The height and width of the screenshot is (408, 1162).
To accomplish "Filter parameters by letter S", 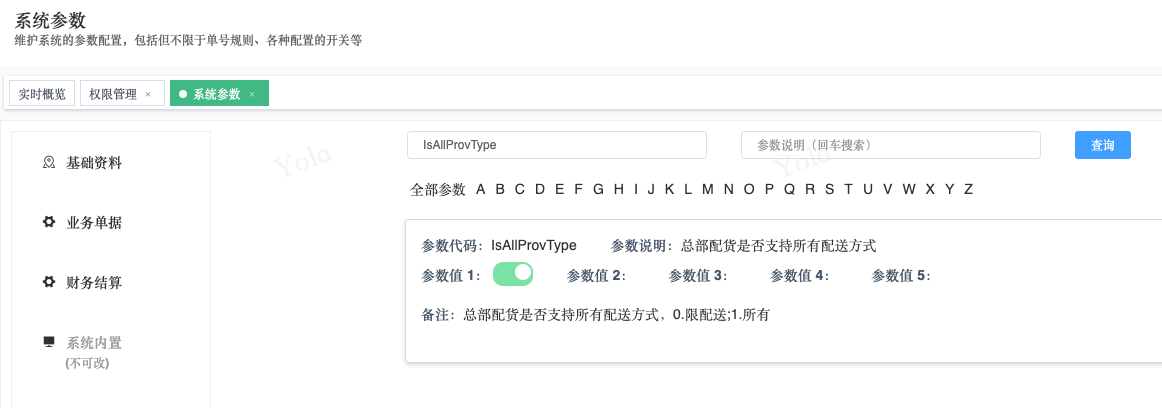I will (829, 190).
